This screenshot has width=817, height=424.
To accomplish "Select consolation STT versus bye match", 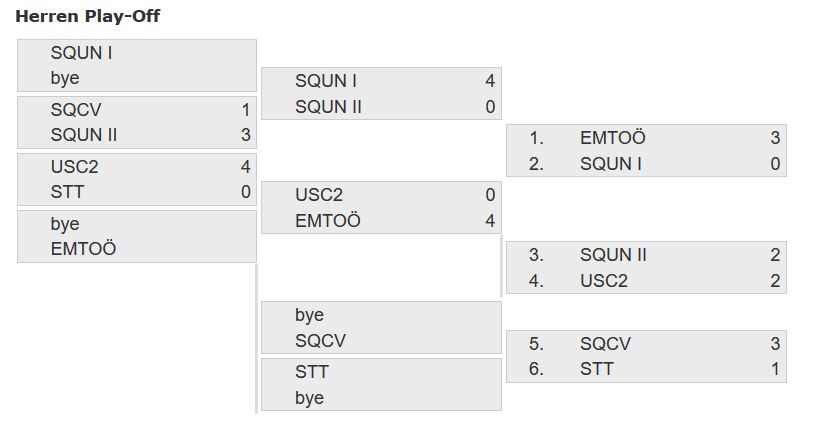I will tap(381, 385).
